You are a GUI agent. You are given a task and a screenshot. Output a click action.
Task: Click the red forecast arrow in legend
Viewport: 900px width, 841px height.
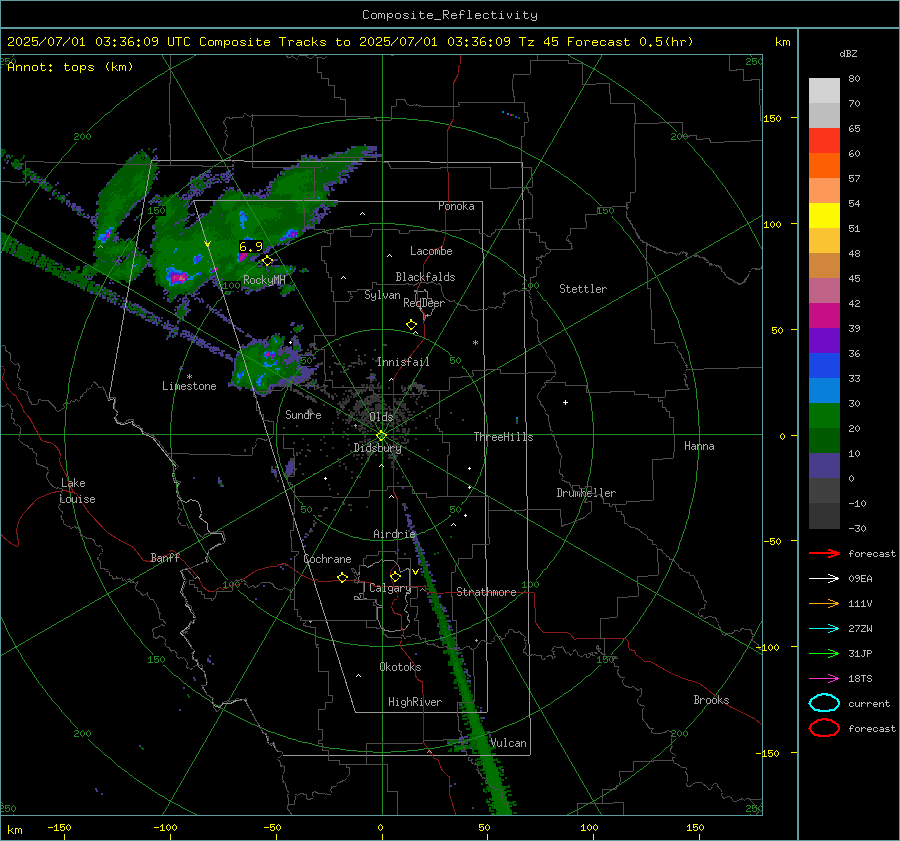(824, 553)
